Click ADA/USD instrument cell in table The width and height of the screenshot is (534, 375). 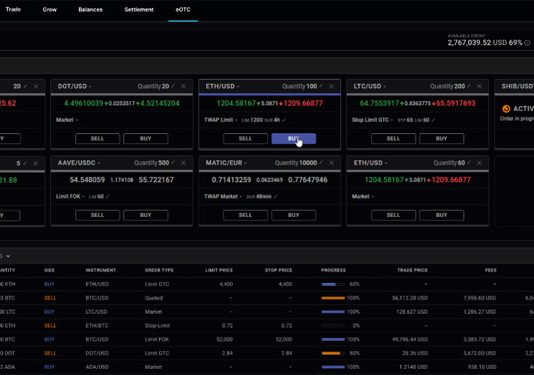pos(97,367)
